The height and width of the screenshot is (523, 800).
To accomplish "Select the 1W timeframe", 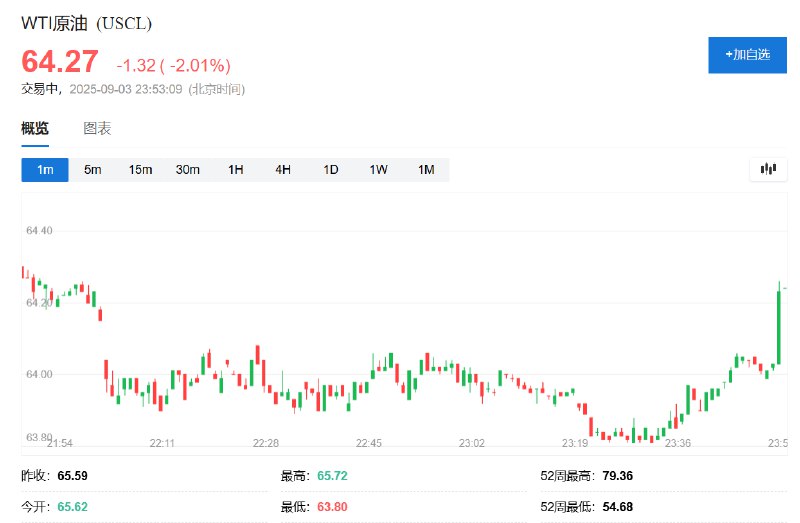I will click(x=378, y=169).
